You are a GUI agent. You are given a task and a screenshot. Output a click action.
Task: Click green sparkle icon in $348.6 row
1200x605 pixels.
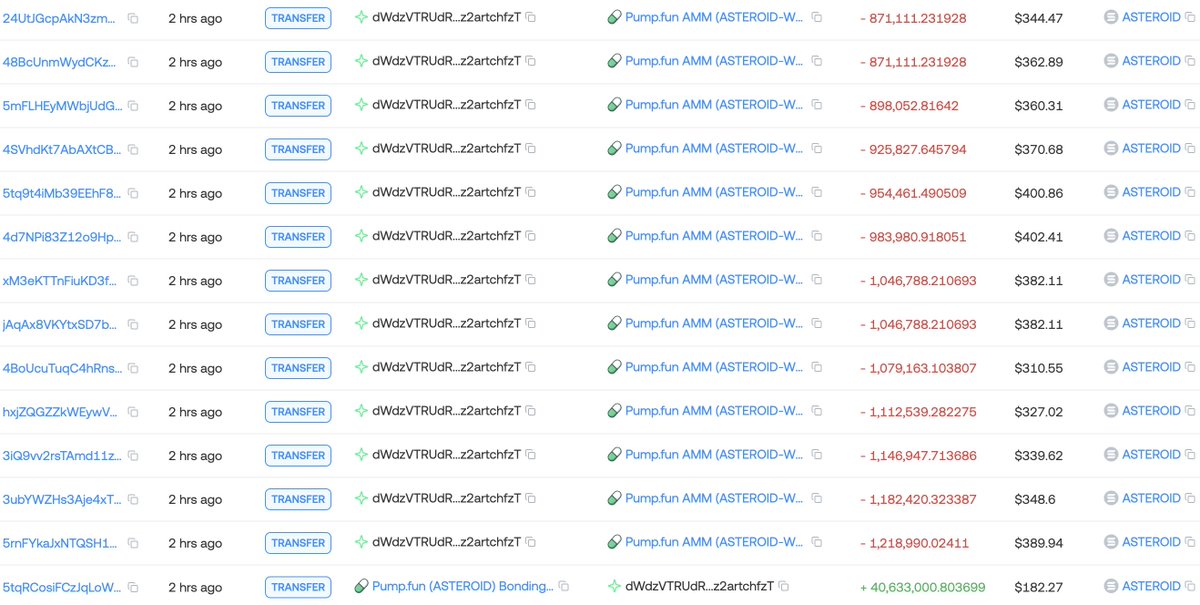pyautogui.click(x=361, y=499)
